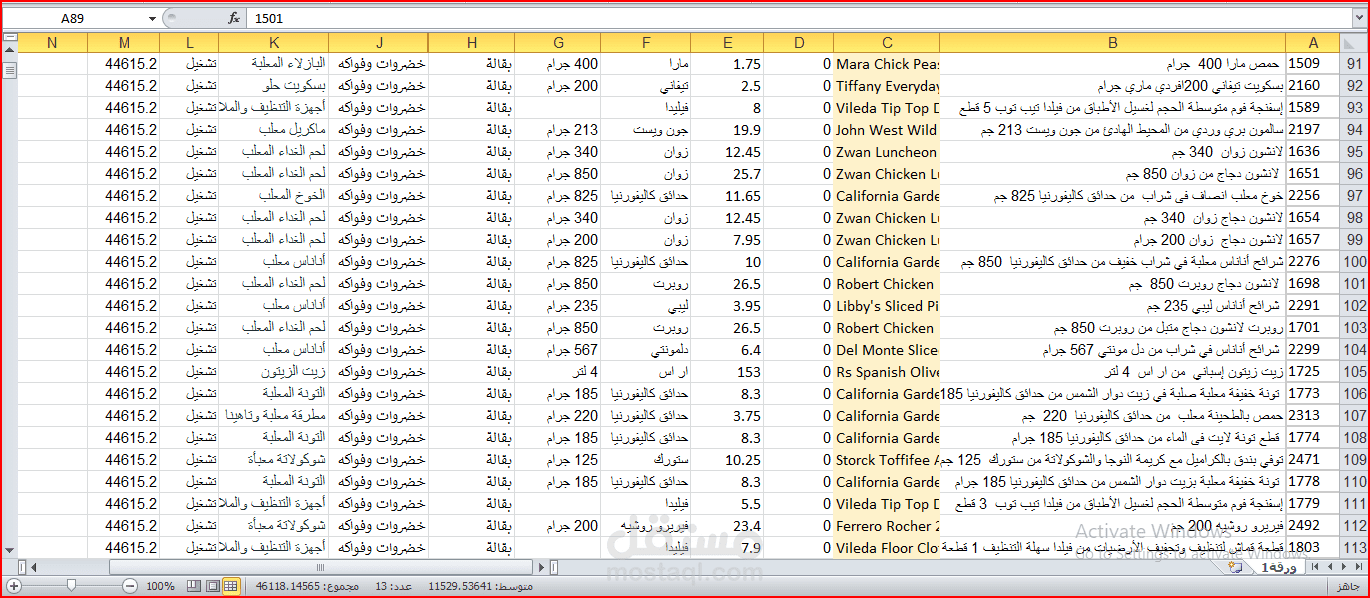Select column N header
1370x598 pixels.
click(52, 42)
